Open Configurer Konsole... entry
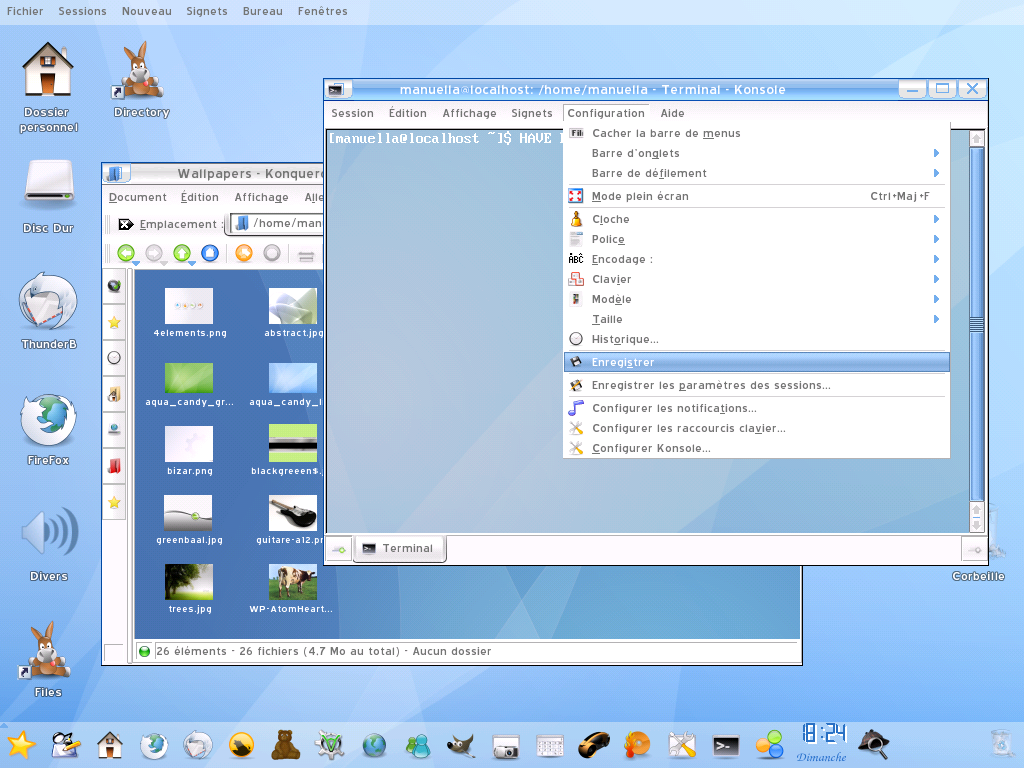The width and height of the screenshot is (1024, 768). (756, 449)
